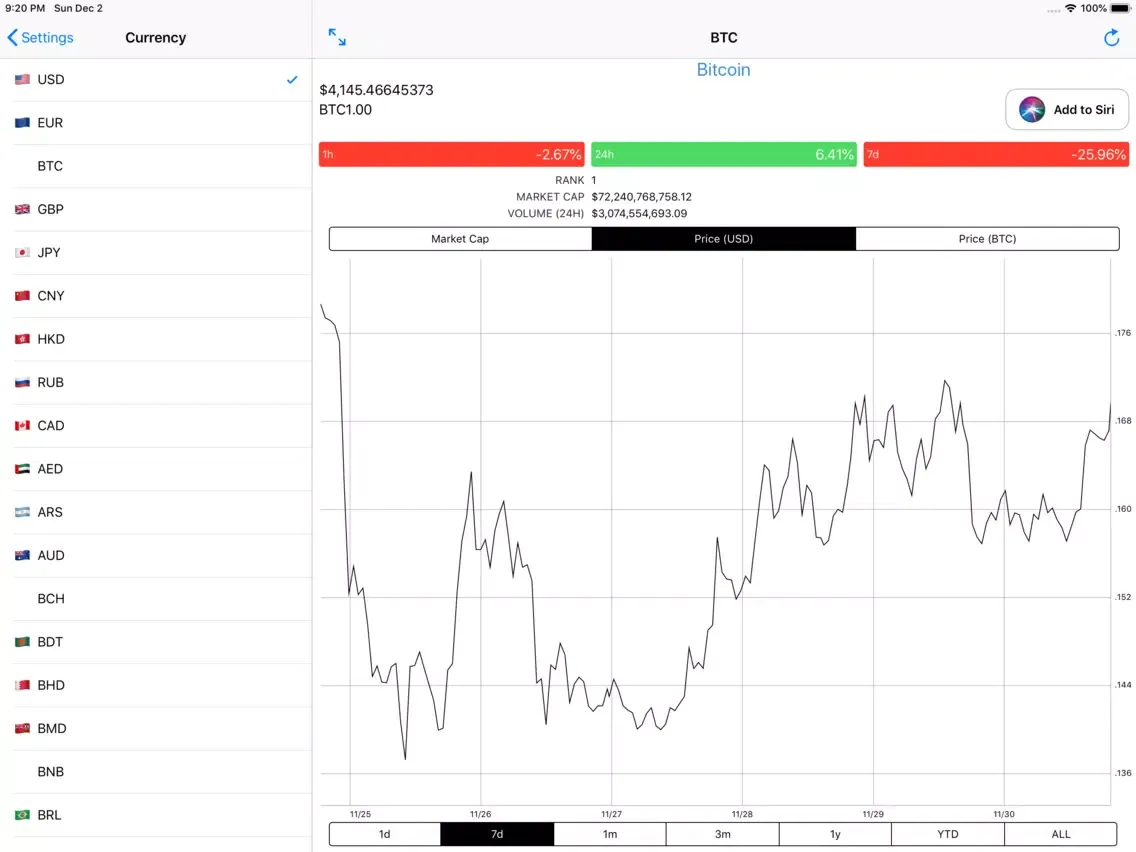Set chart range to 1m

(610, 834)
